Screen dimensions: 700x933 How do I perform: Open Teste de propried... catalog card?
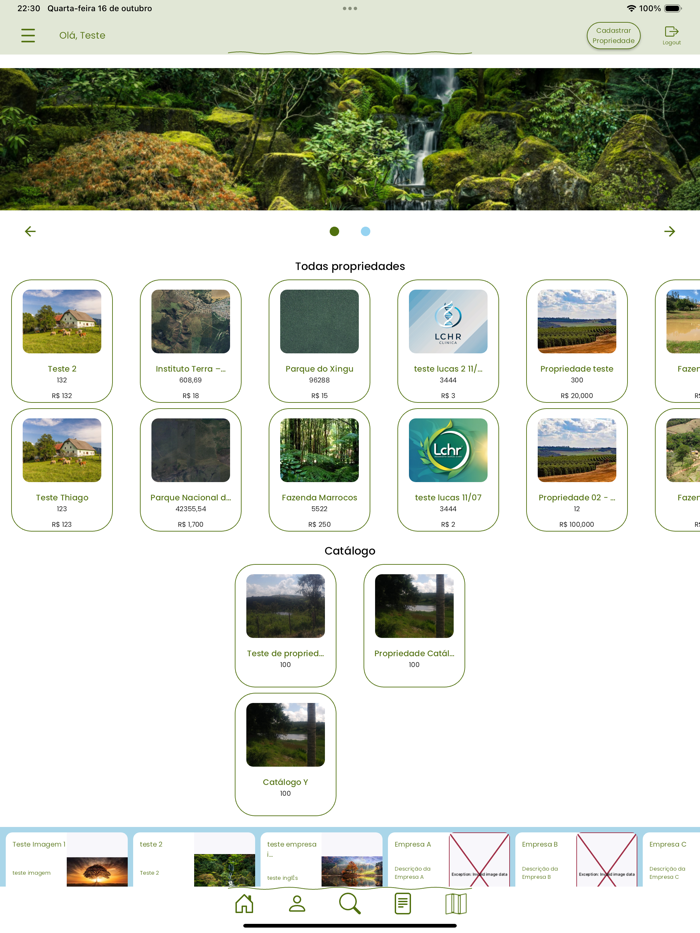click(x=286, y=625)
